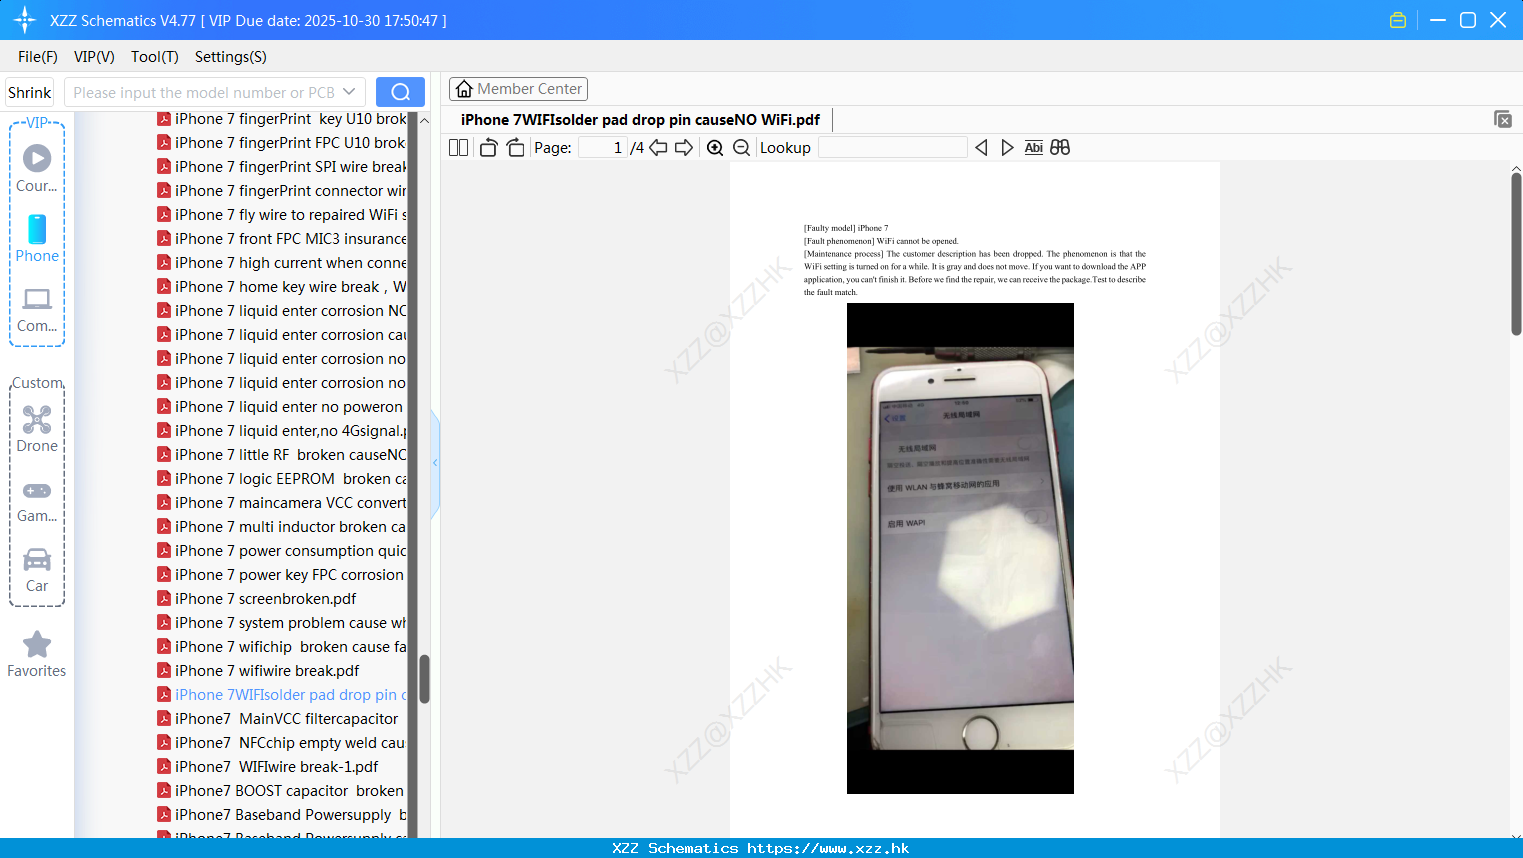Go to the previous PDF page
The width and height of the screenshot is (1523, 858).
[x=658, y=148]
